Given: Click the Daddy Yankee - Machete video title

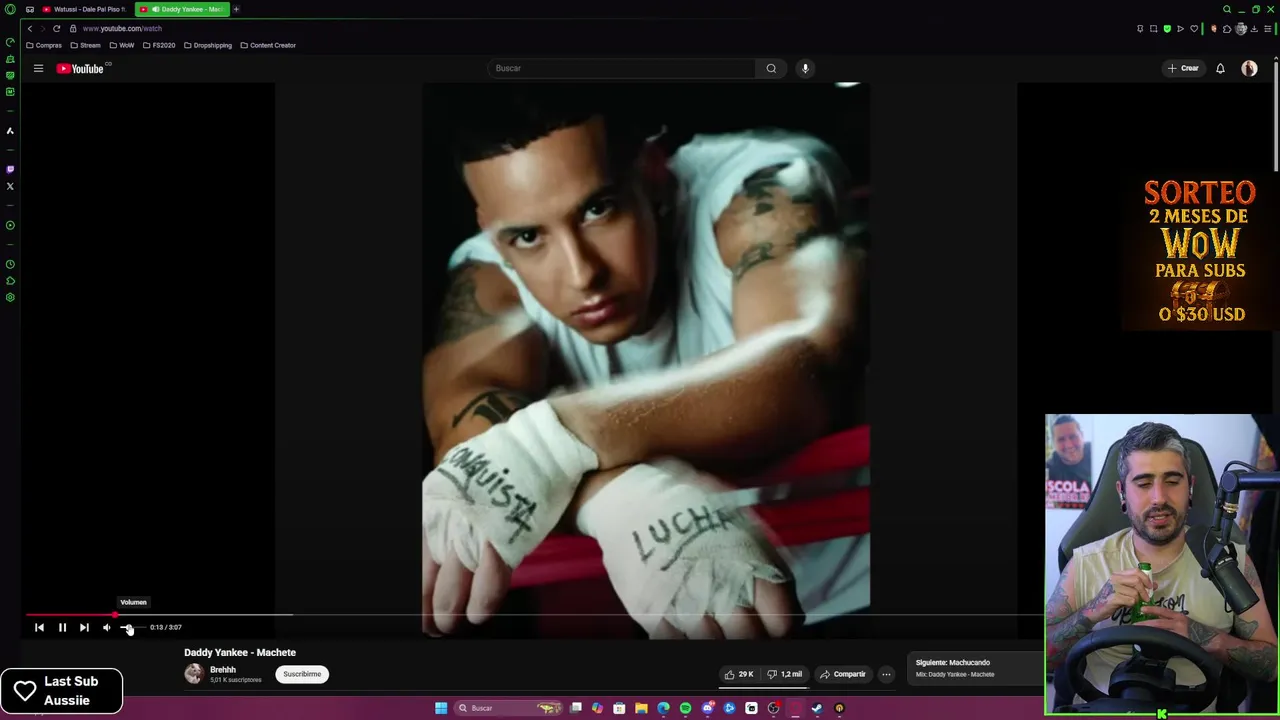Looking at the screenshot, I should click(x=240, y=652).
